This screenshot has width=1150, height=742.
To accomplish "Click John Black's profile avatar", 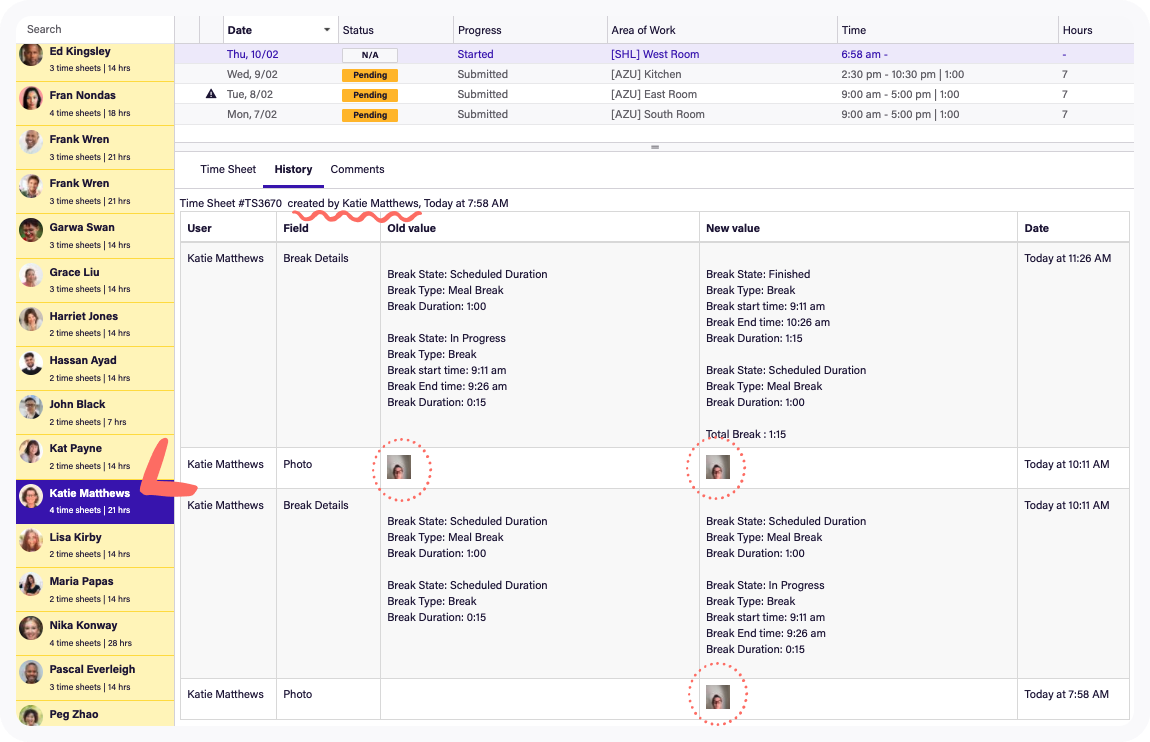I will [31, 407].
